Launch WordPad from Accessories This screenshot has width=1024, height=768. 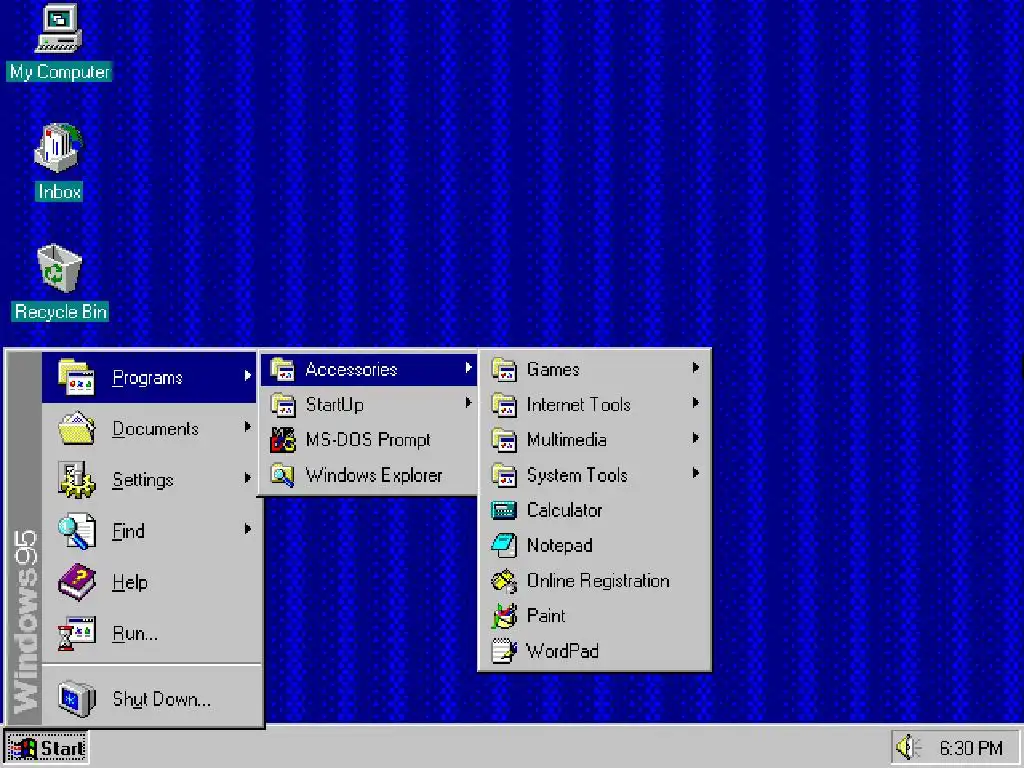594,651
